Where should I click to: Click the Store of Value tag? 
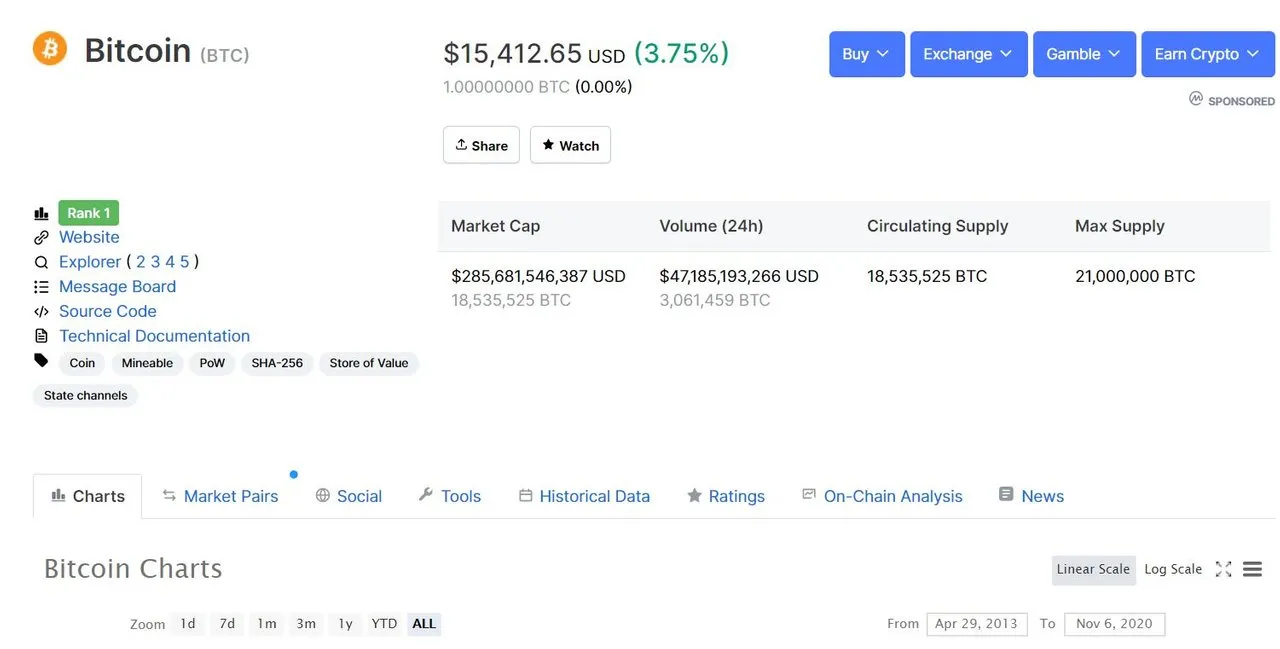[369, 363]
